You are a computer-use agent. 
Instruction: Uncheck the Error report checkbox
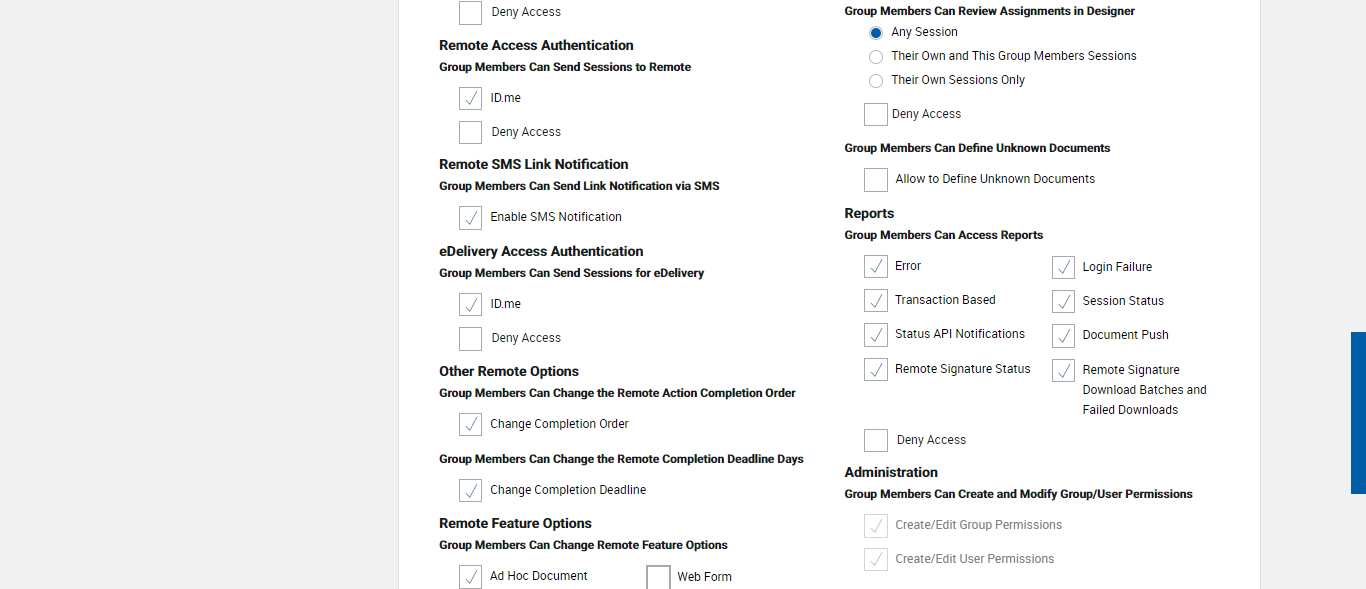(876, 267)
